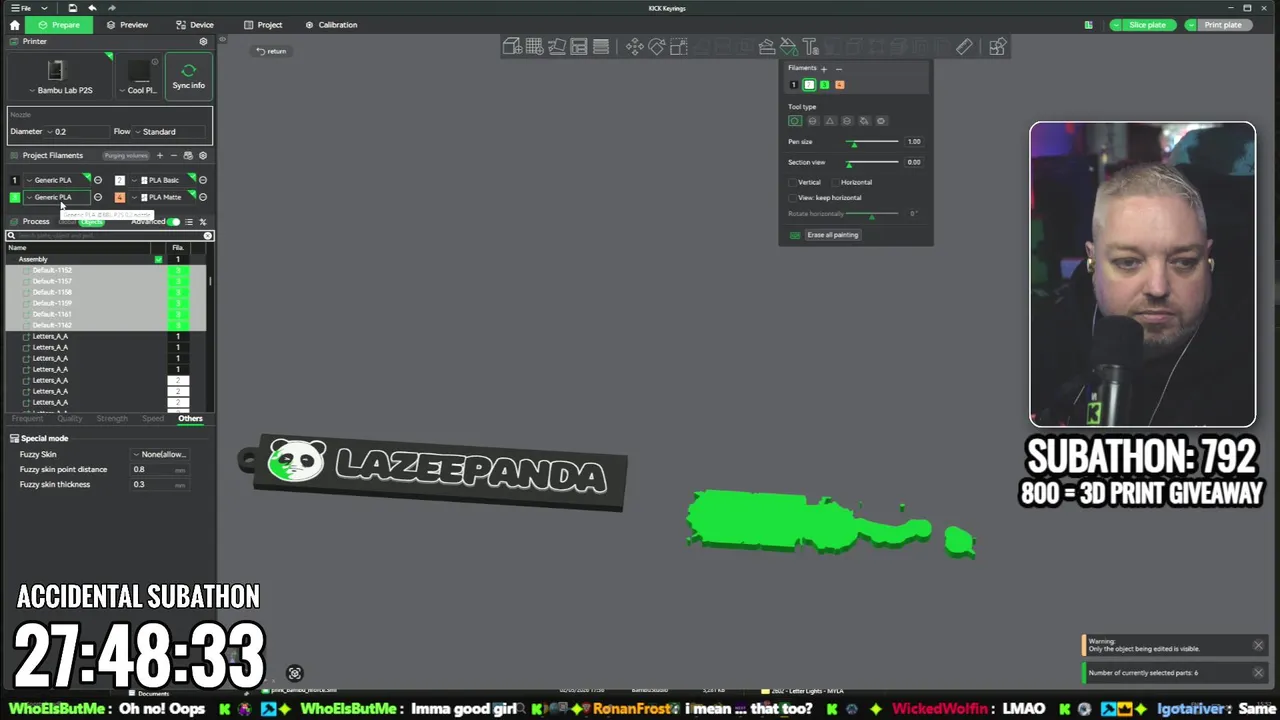Click the settings list icon next to Advanced
The image size is (1280, 720).
188,222
